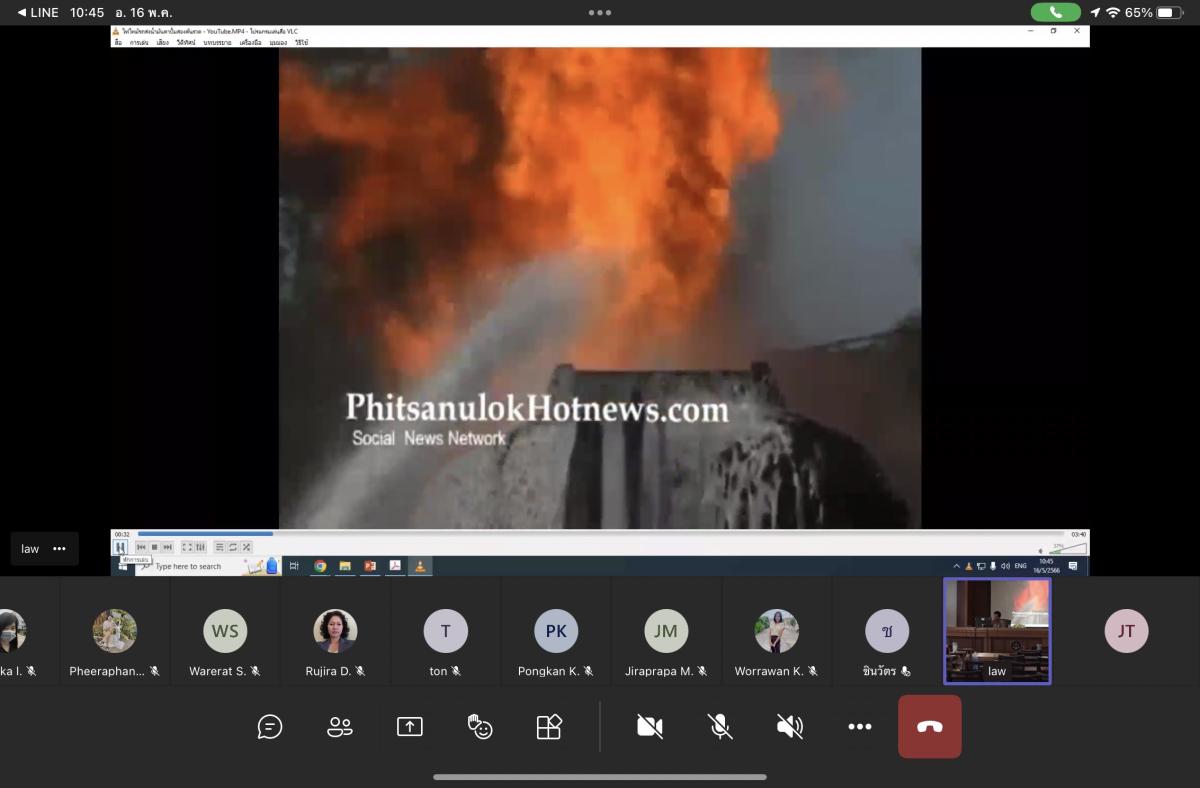Screen dimensions: 1200x788
Task: Pause VLC playback in shared screen
Action: click(x=120, y=547)
